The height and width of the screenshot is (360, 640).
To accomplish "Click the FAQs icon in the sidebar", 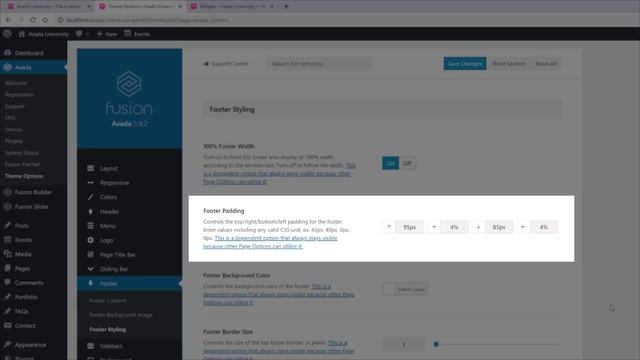I will click(7, 311).
